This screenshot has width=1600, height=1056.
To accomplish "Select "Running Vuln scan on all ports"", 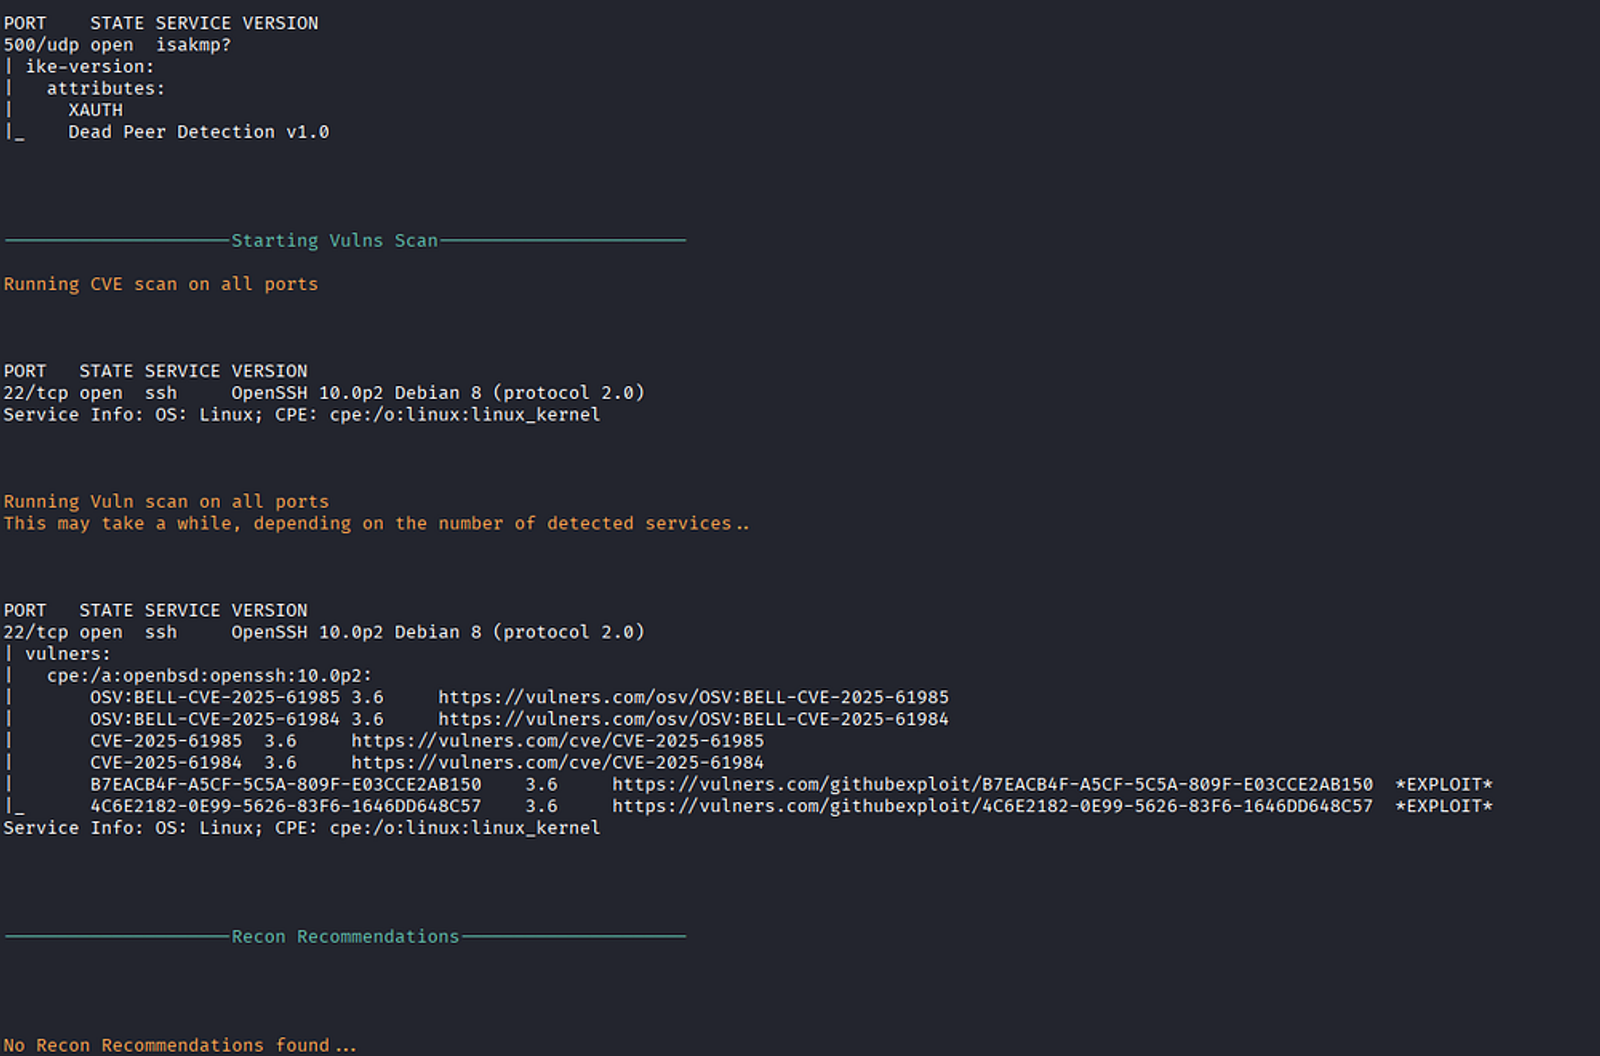I will tap(166, 502).
